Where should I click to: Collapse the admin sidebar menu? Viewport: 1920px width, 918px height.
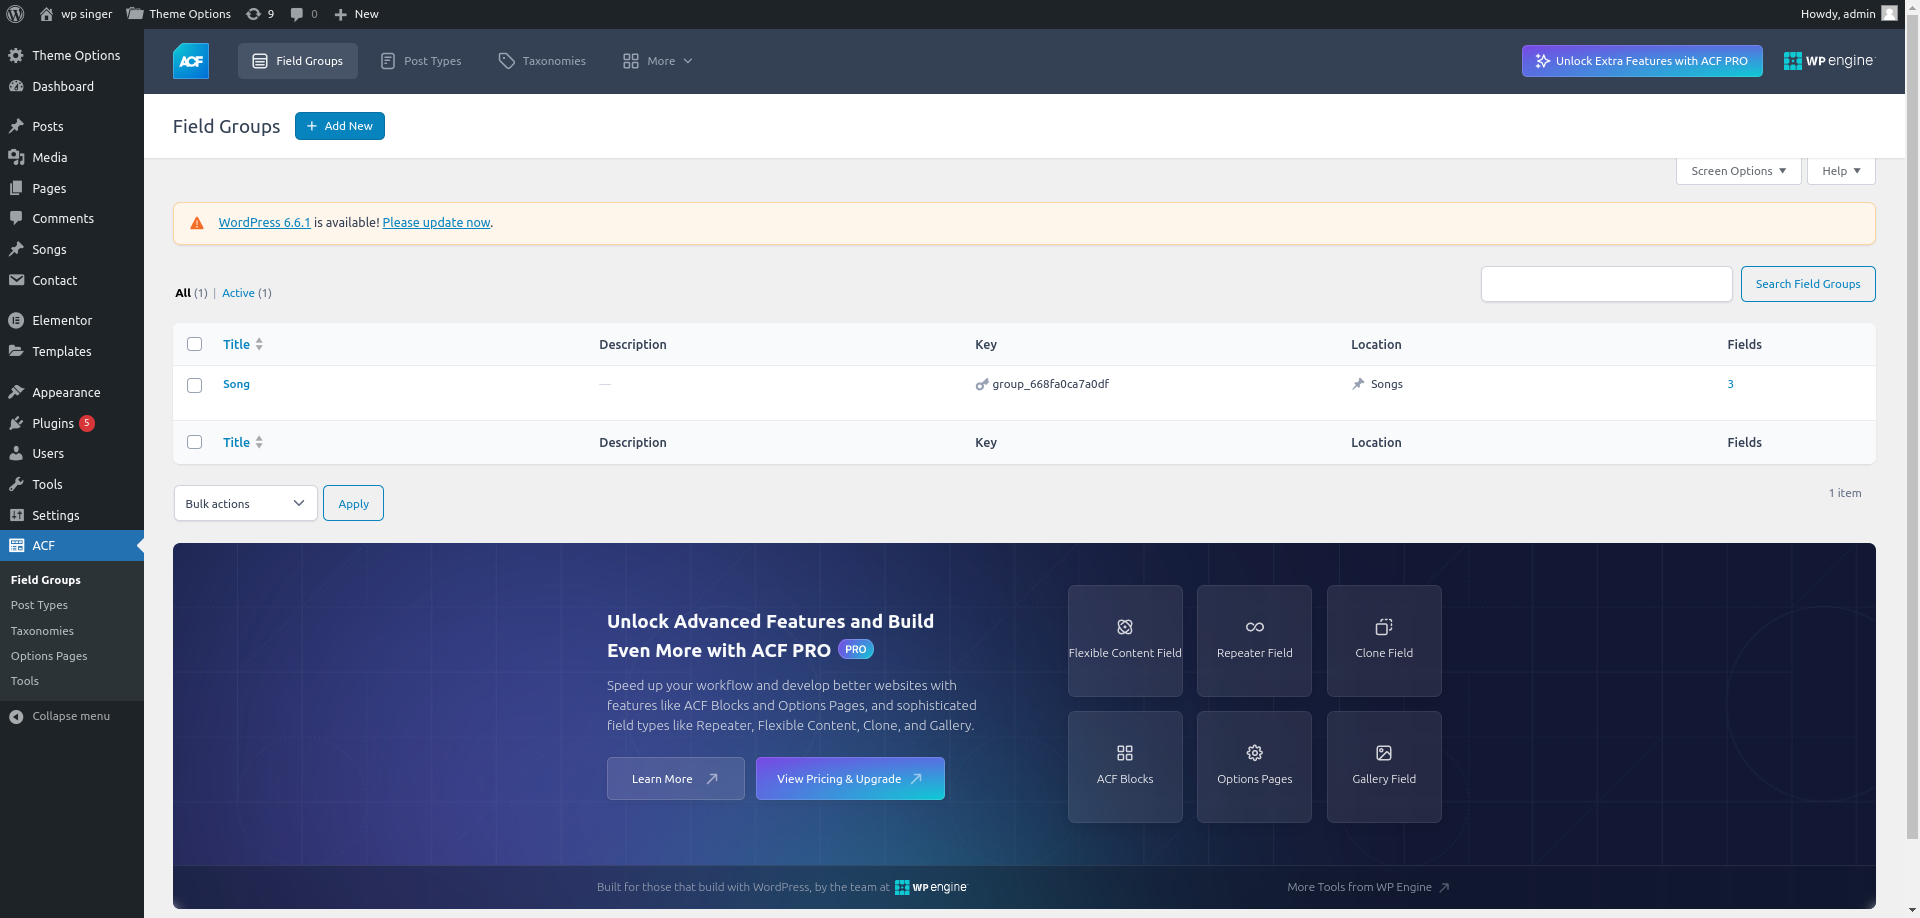(x=72, y=716)
